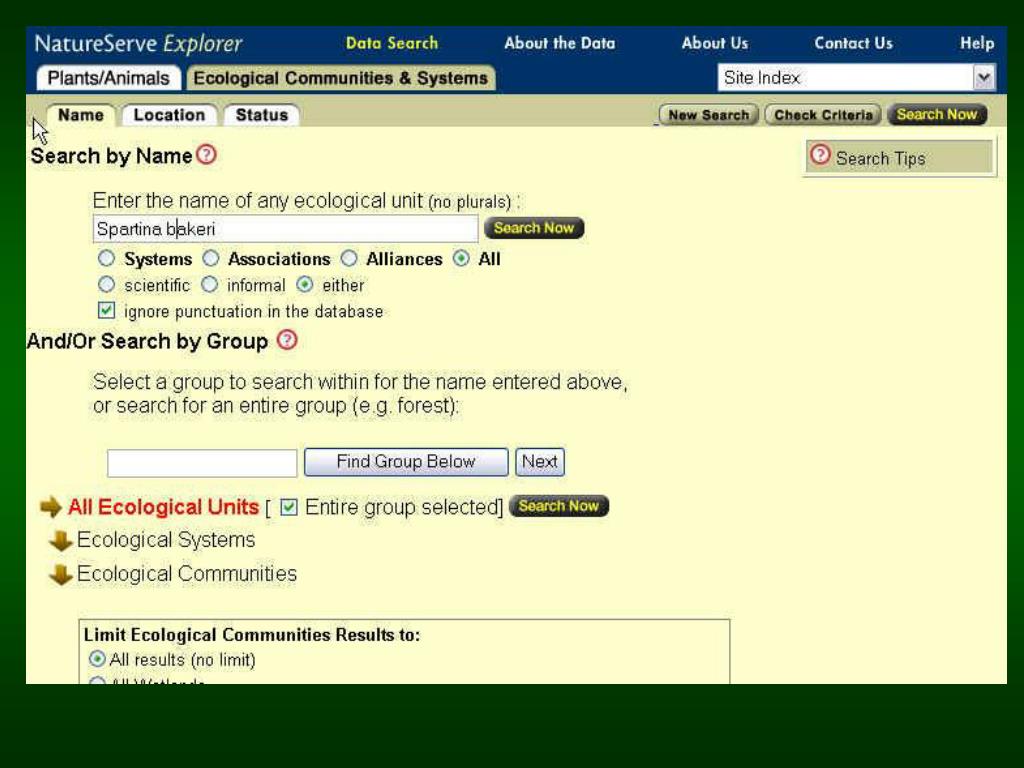Open the Help menu

pyautogui.click(x=977, y=43)
